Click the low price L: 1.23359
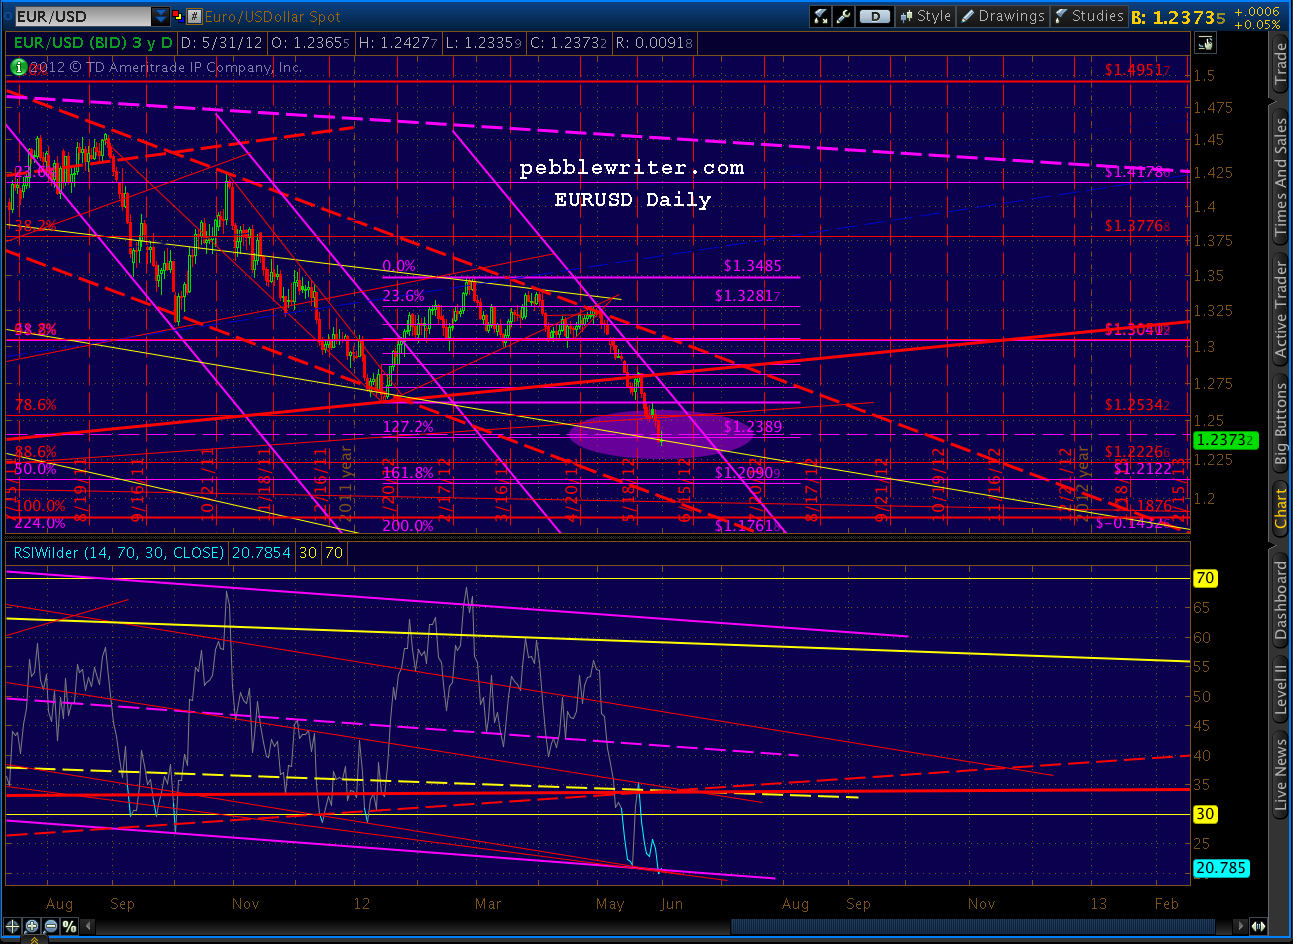Image resolution: width=1293 pixels, height=944 pixels. click(x=484, y=43)
